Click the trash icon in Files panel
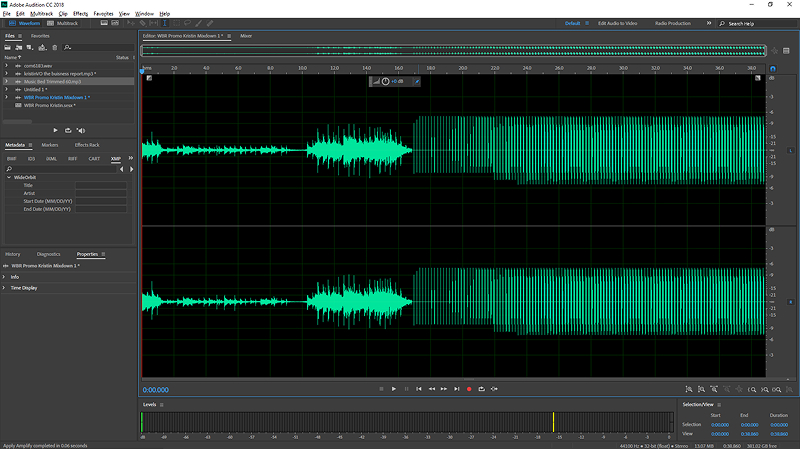Image resolution: width=800 pixels, height=449 pixels. point(55,47)
